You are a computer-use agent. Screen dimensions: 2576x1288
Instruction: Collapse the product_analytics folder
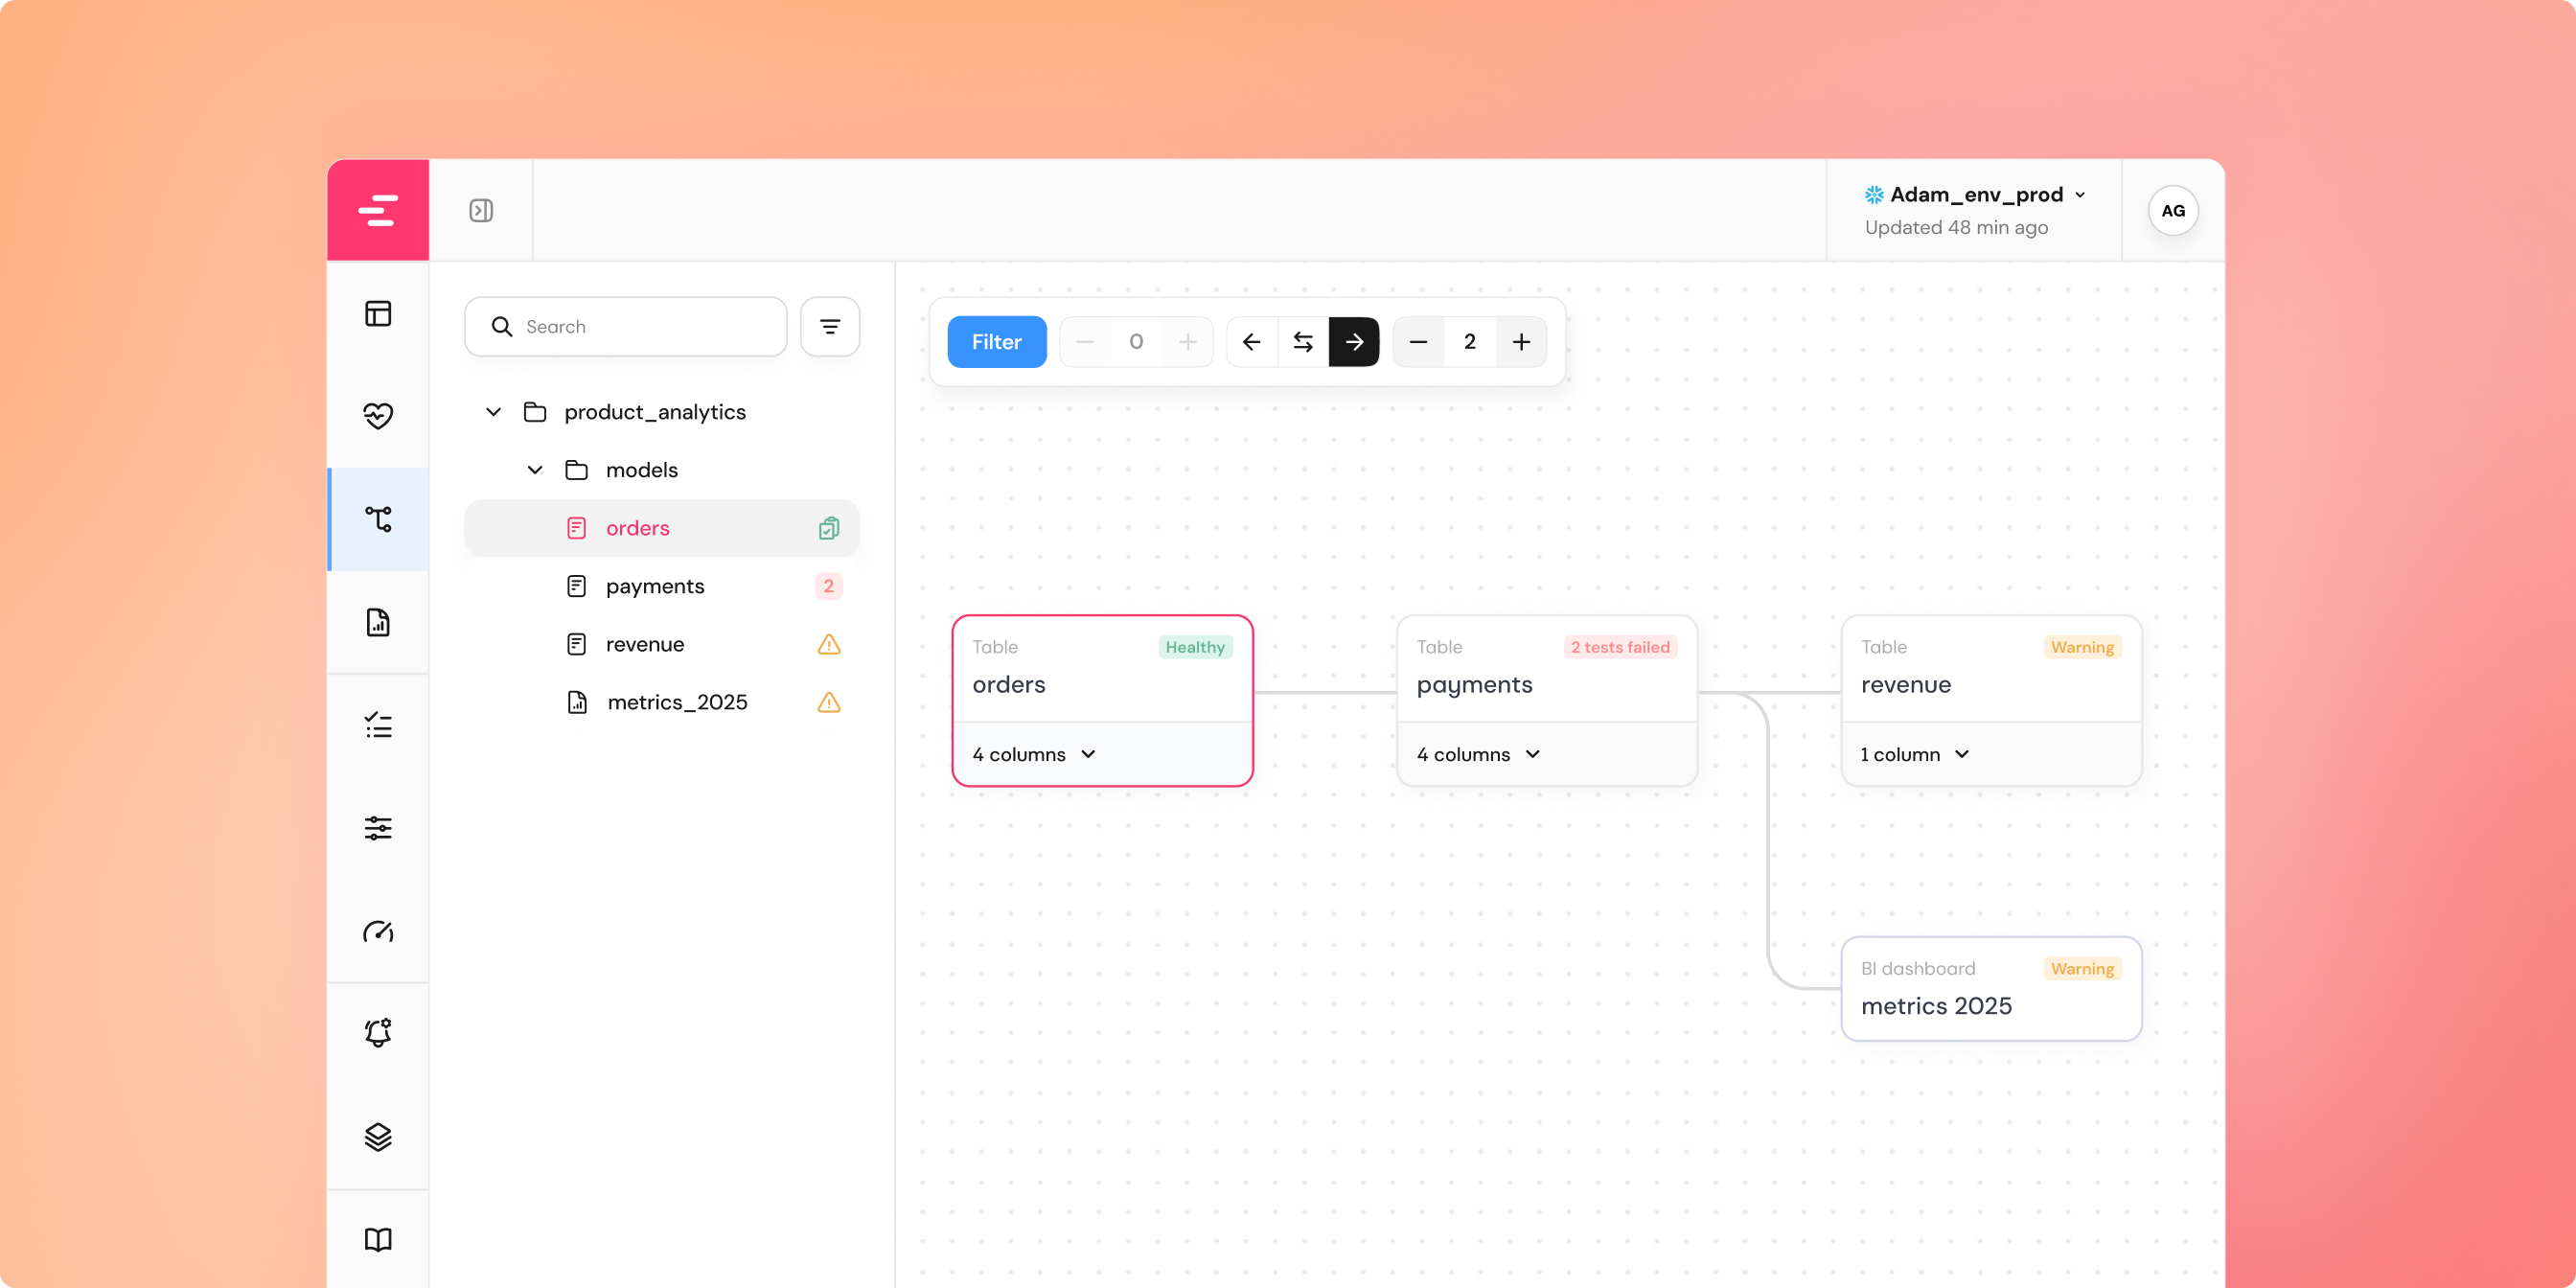492,411
